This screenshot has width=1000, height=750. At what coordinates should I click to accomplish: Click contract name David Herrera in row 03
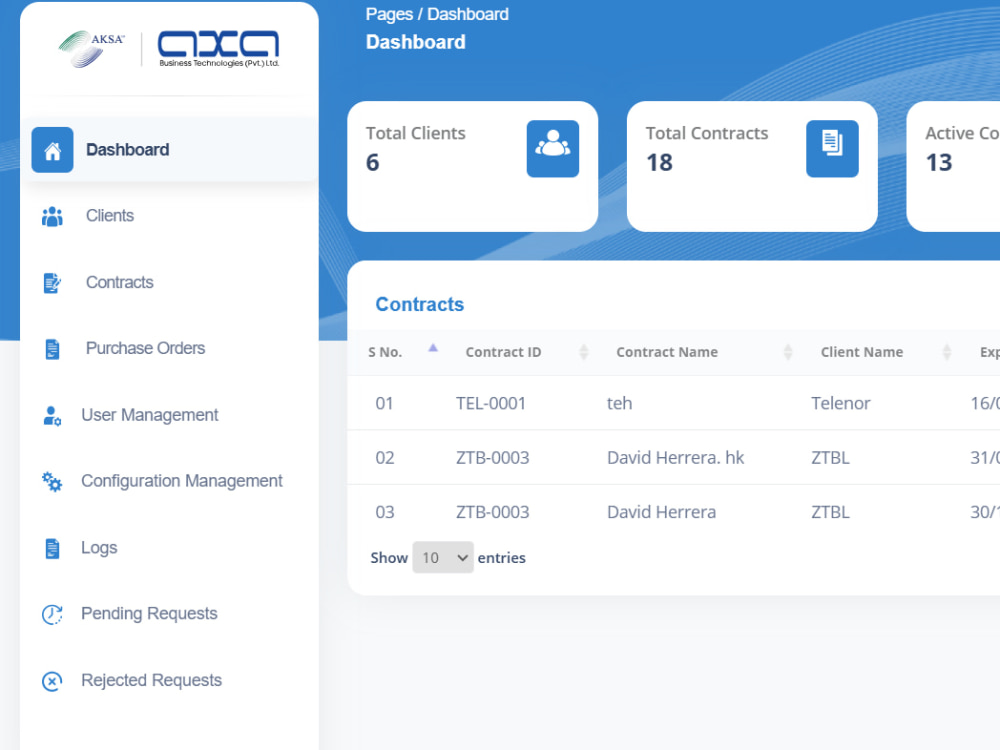(x=661, y=511)
